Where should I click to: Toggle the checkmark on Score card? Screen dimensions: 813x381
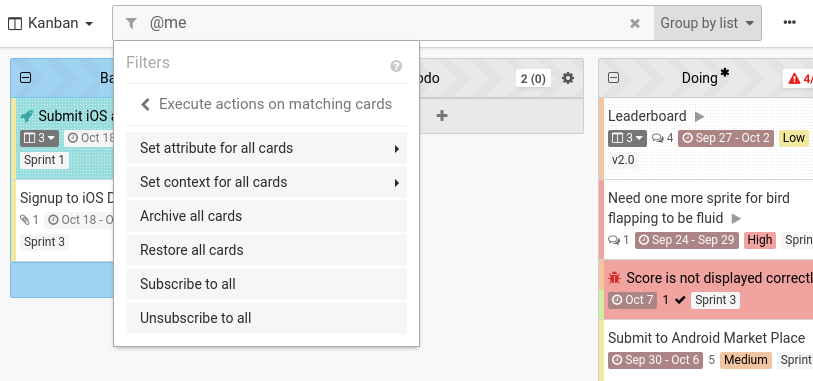click(x=681, y=300)
